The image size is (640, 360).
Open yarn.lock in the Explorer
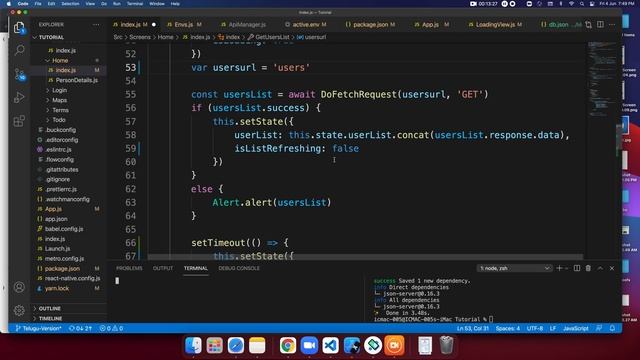[x=57, y=289]
